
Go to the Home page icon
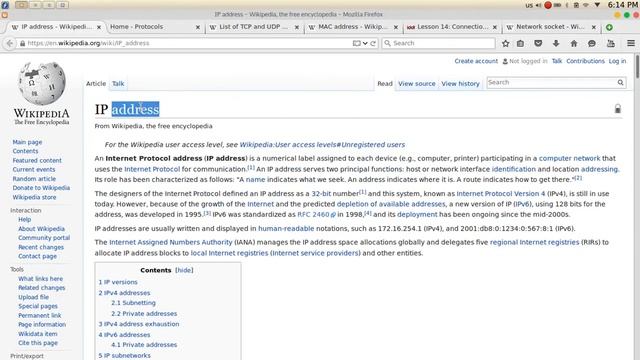coord(574,43)
